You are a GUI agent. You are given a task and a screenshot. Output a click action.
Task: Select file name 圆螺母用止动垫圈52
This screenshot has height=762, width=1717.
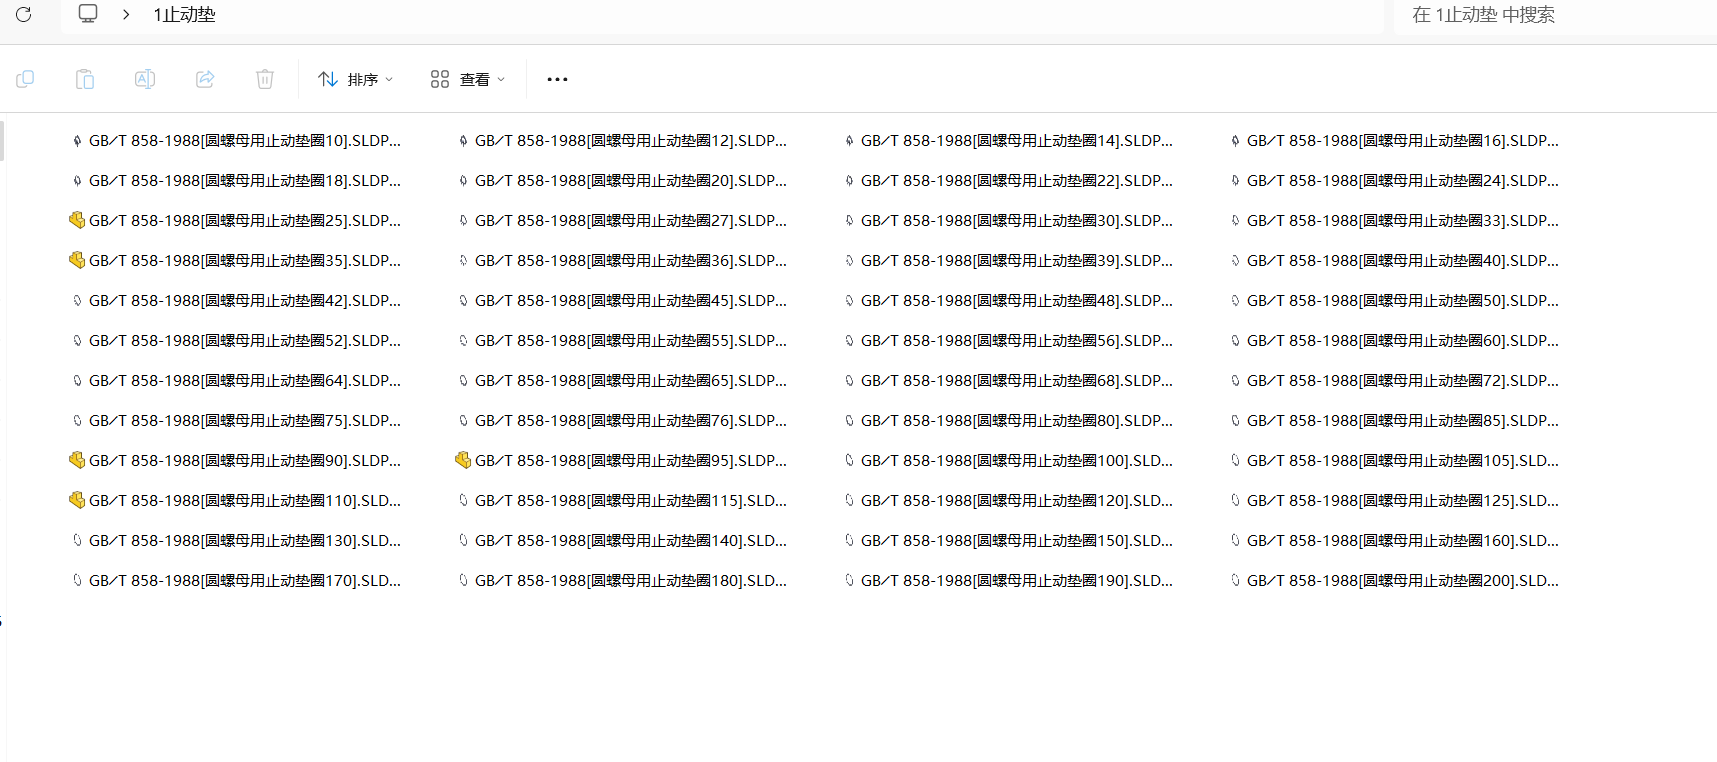(x=244, y=341)
